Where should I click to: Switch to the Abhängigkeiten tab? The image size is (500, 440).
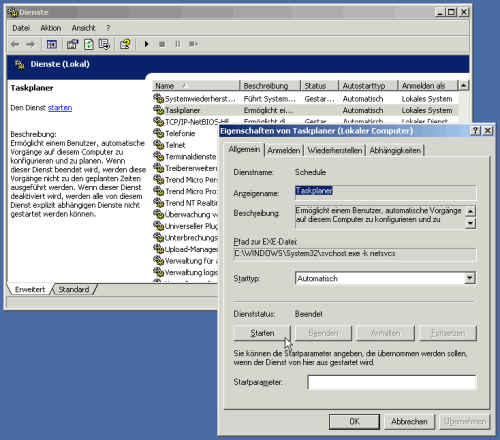395,151
